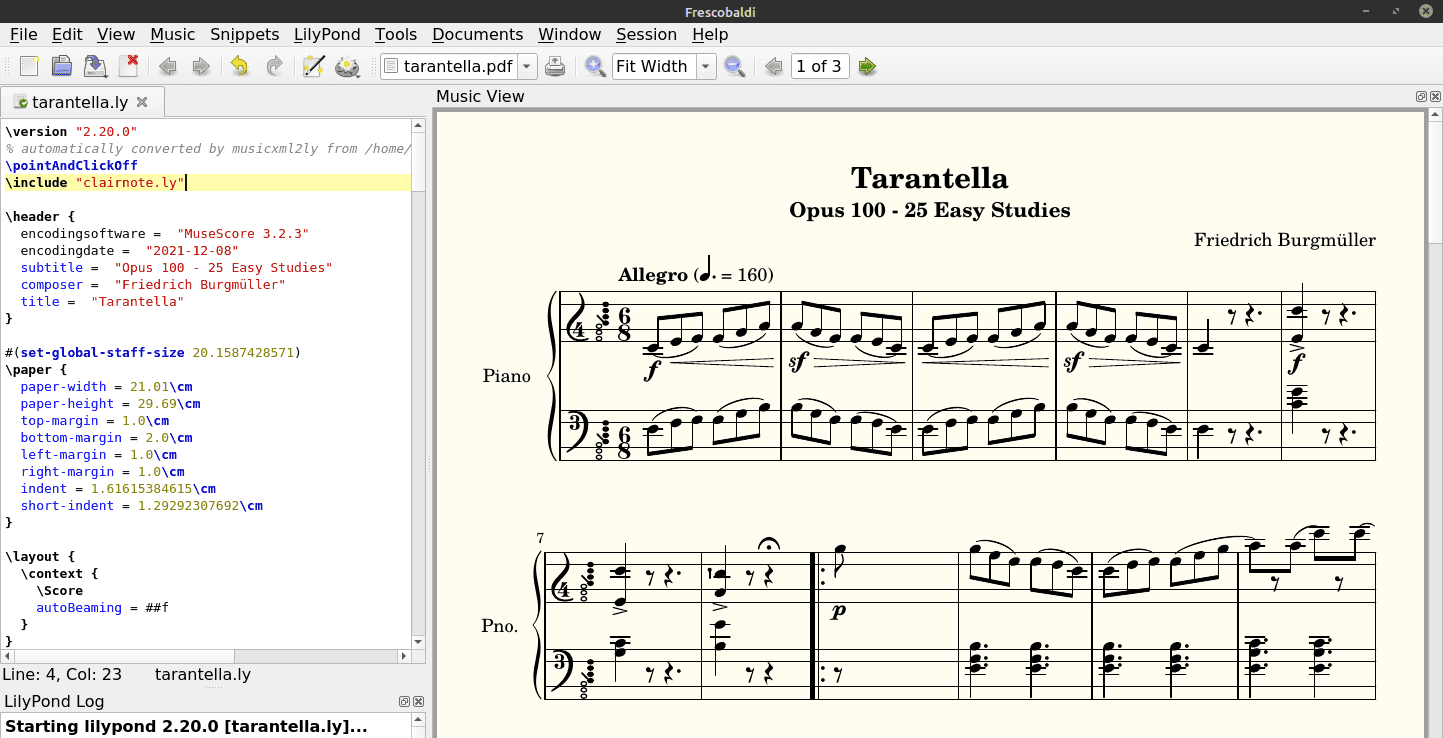Viewport: 1443px width, 738px height.
Task: Zoom out of the music view
Action: [734, 66]
